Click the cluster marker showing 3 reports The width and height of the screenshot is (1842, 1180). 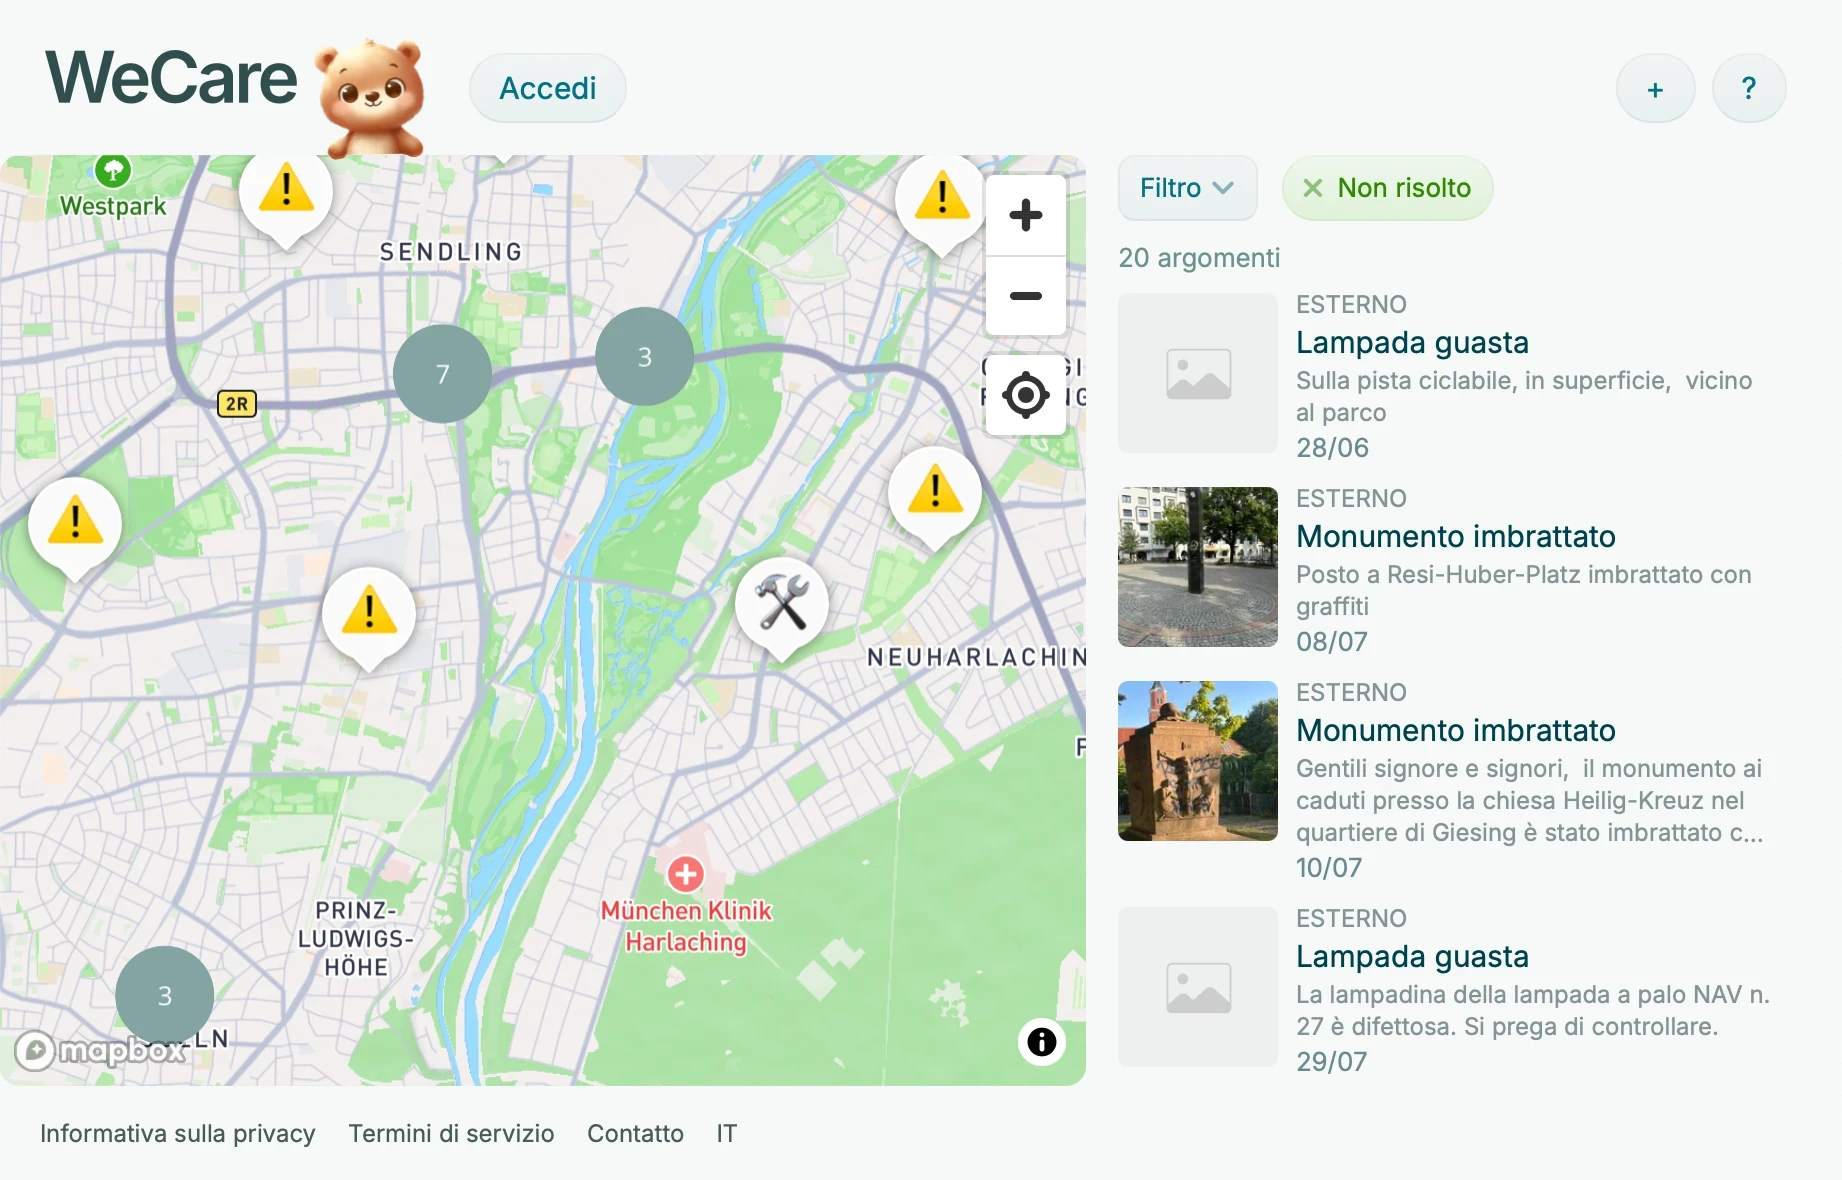643,355
